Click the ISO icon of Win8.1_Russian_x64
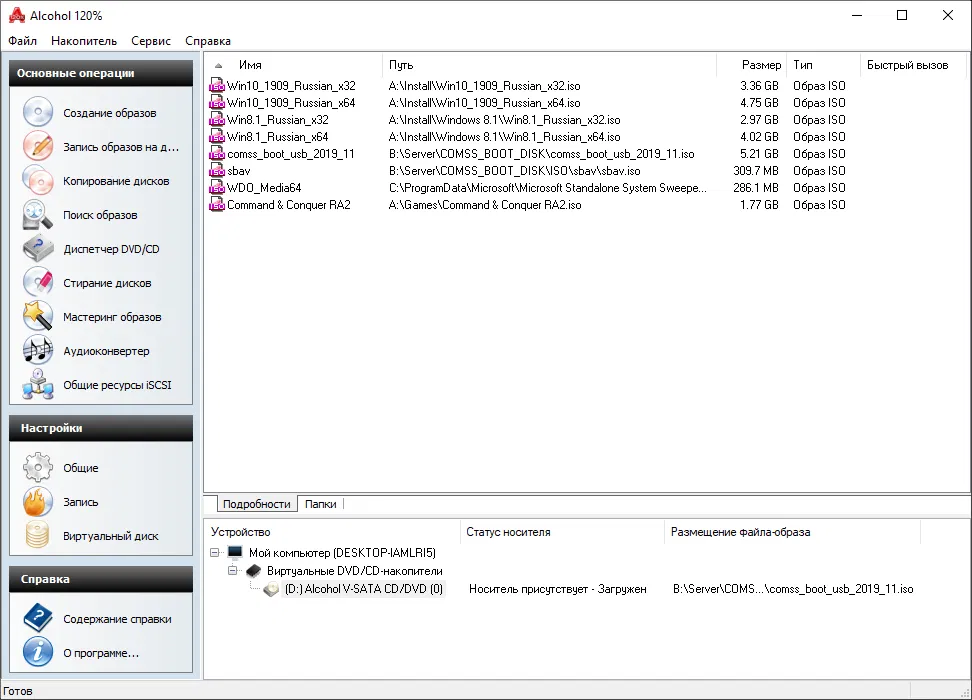The image size is (972, 700). coord(216,136)
